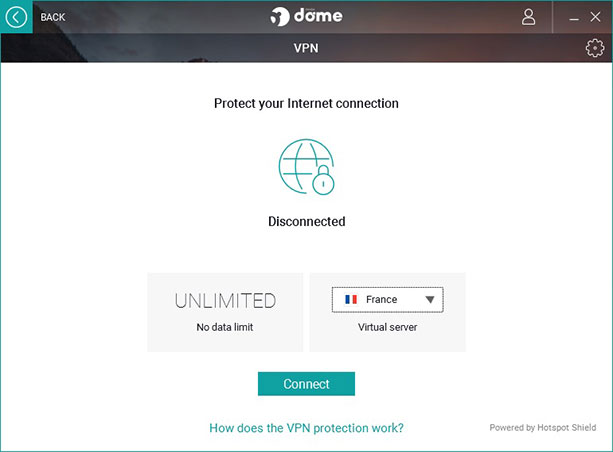Click Protect your Internet connection heading

306,103
